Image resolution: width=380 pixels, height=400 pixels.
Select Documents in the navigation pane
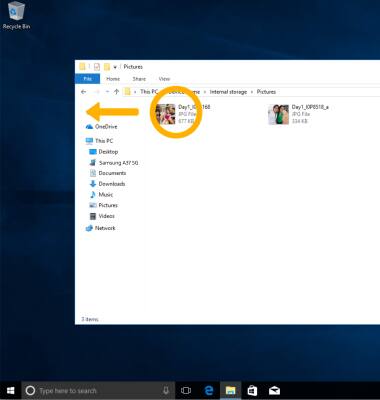click(x=107, y=173)
